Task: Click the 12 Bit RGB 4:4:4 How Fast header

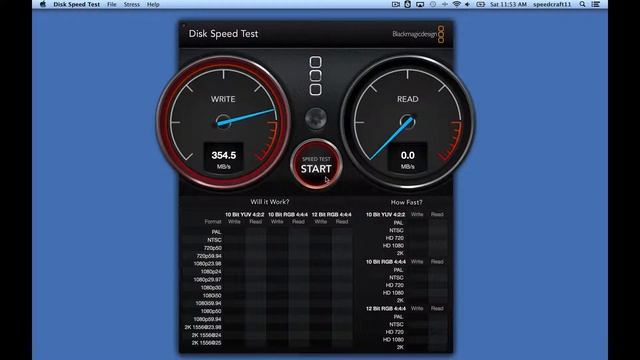Action: coord(386,309)
